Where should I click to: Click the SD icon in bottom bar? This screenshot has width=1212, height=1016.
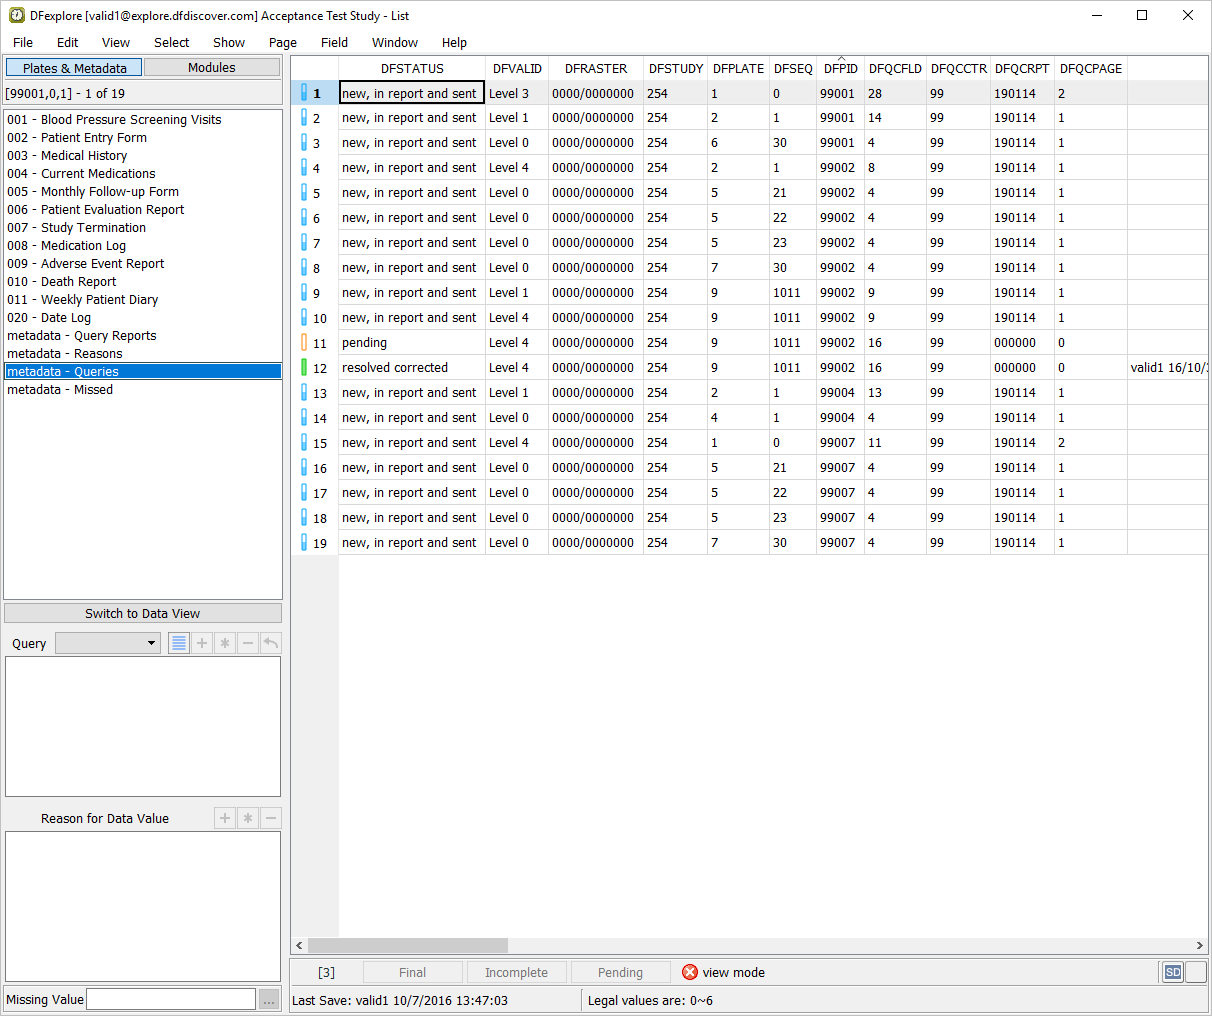click(1172, 972)
